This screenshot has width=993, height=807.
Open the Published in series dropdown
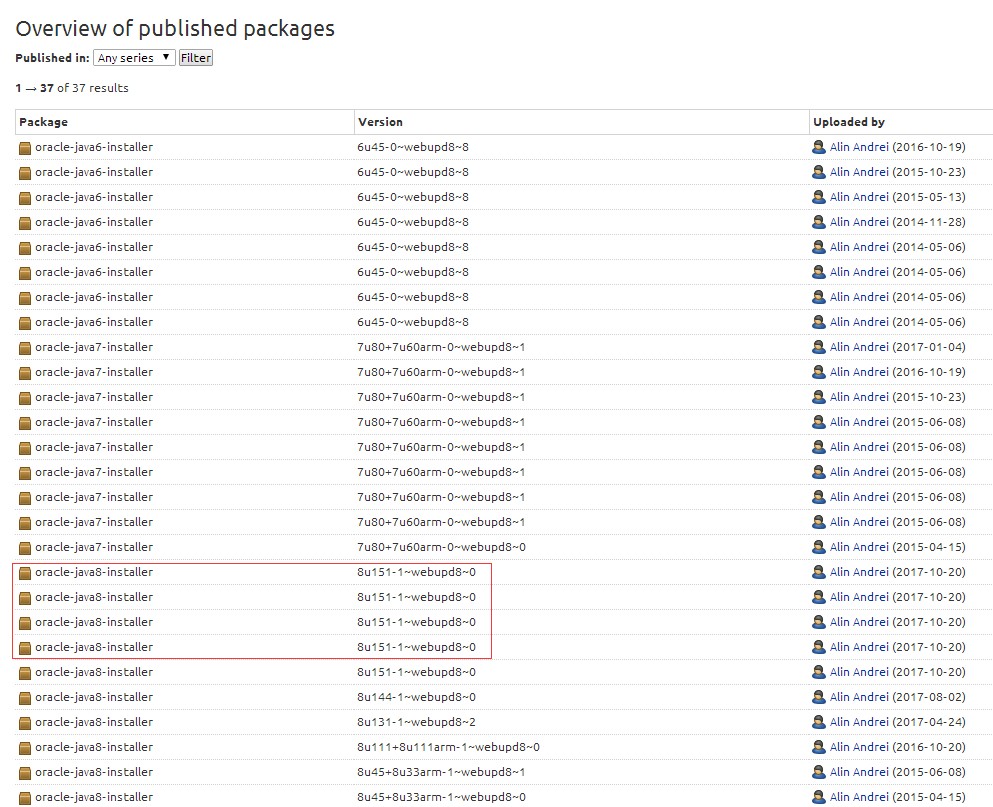pyautogui.click(x=134, y=58)
